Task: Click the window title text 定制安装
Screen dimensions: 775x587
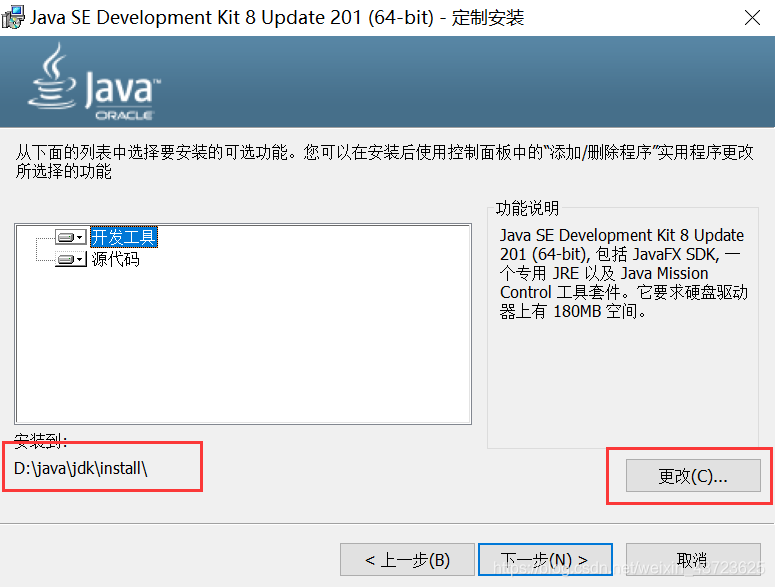Action: [x=488, y=18]
